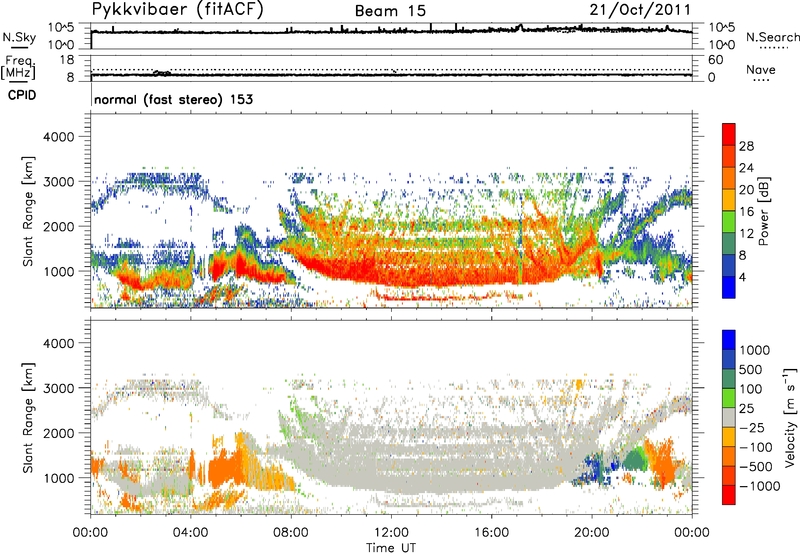Click the 4000 tick on the velocity panel axis
Image resolution: width=800 pixels, height=554 pixels.
tap(58, 343)
